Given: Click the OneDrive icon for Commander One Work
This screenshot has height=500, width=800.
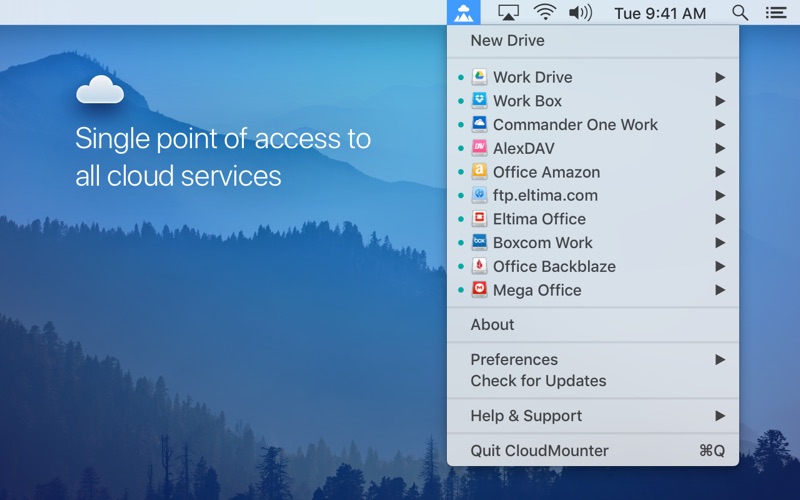Looking at the screenshot, I should click(479, 124).
